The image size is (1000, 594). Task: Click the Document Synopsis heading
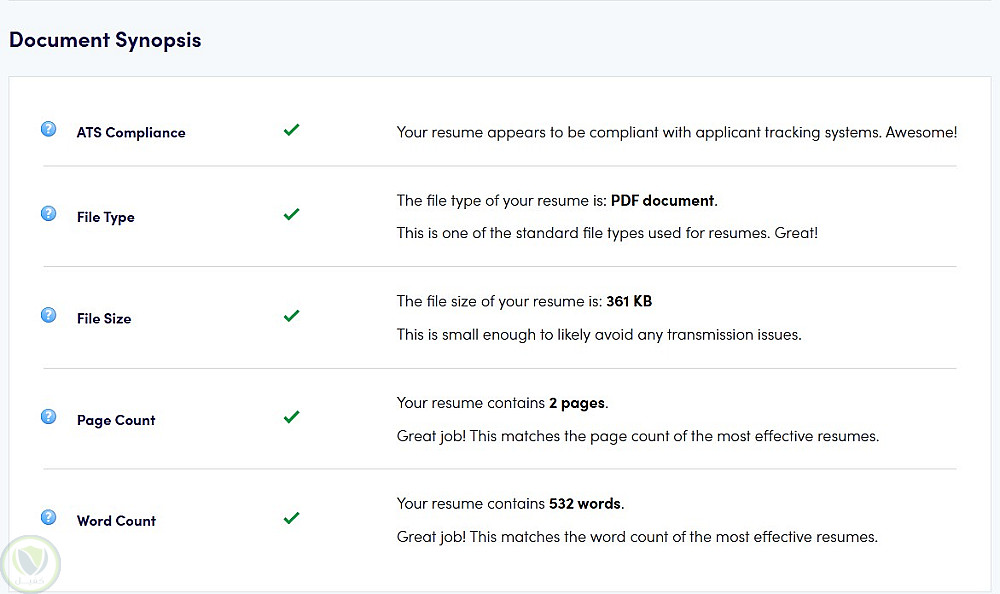(105, 41)
